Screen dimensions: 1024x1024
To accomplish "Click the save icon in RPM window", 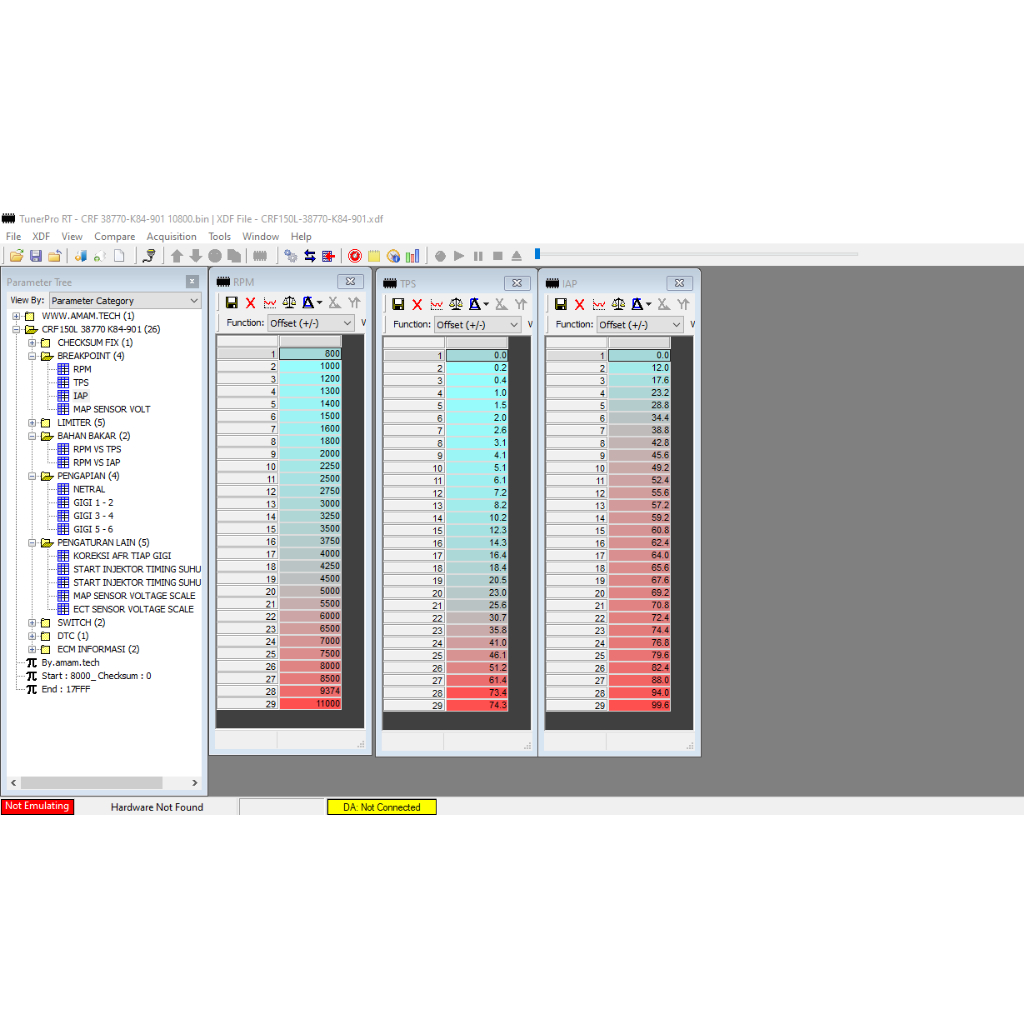I will pyautogui.click(x=231, y=302).
